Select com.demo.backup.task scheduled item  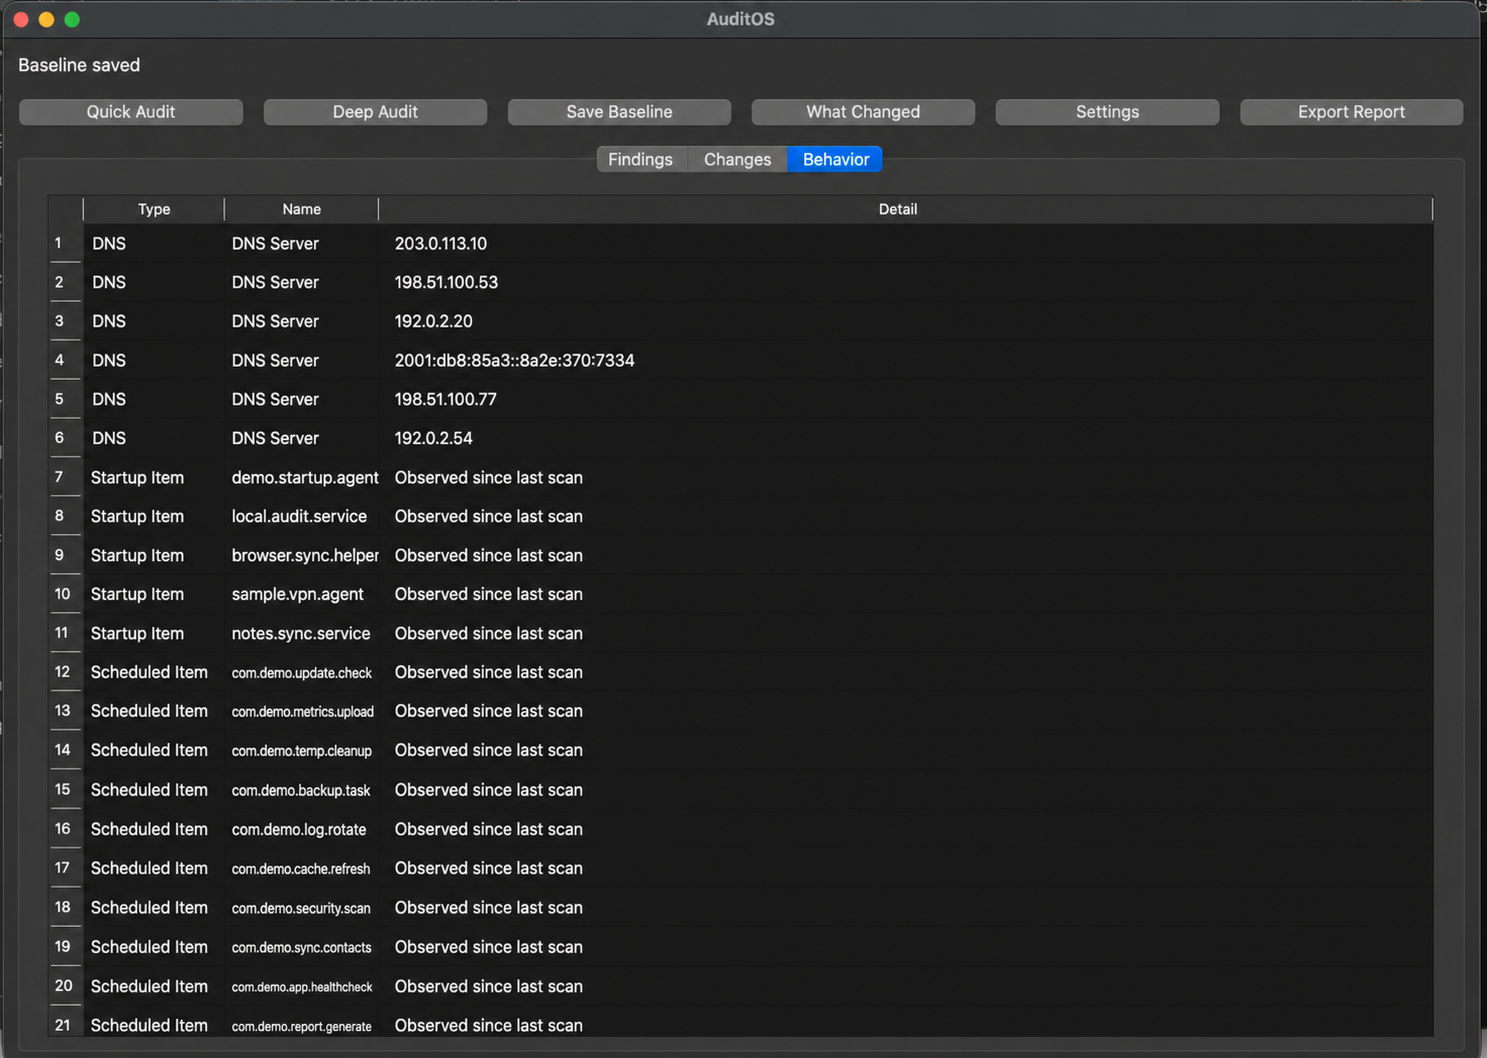[x=301, y=791]
